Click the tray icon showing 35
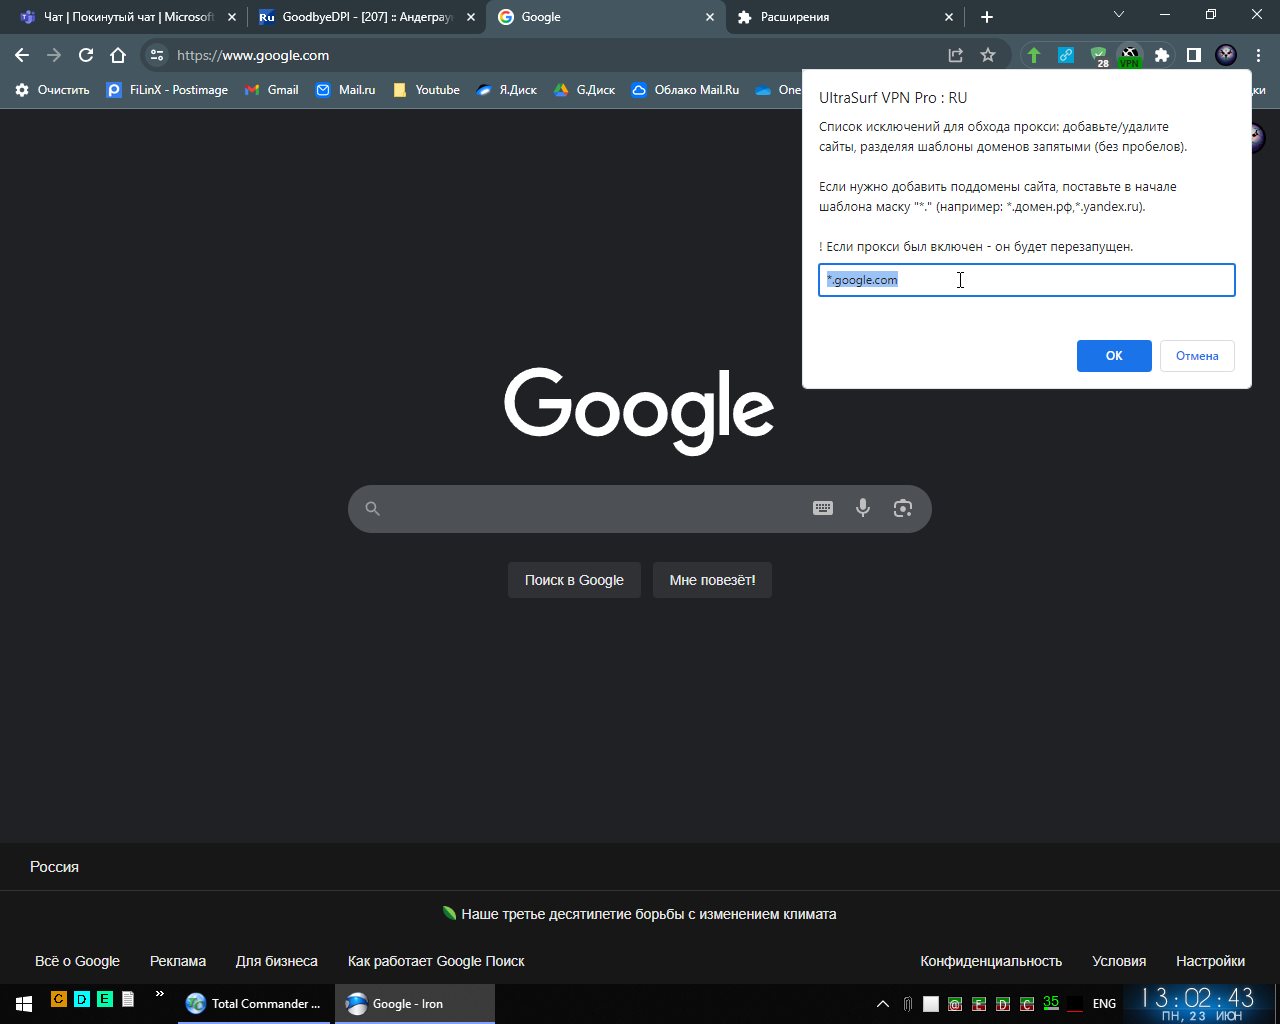1280x1024 pixels. [x=1051, y=1002]
